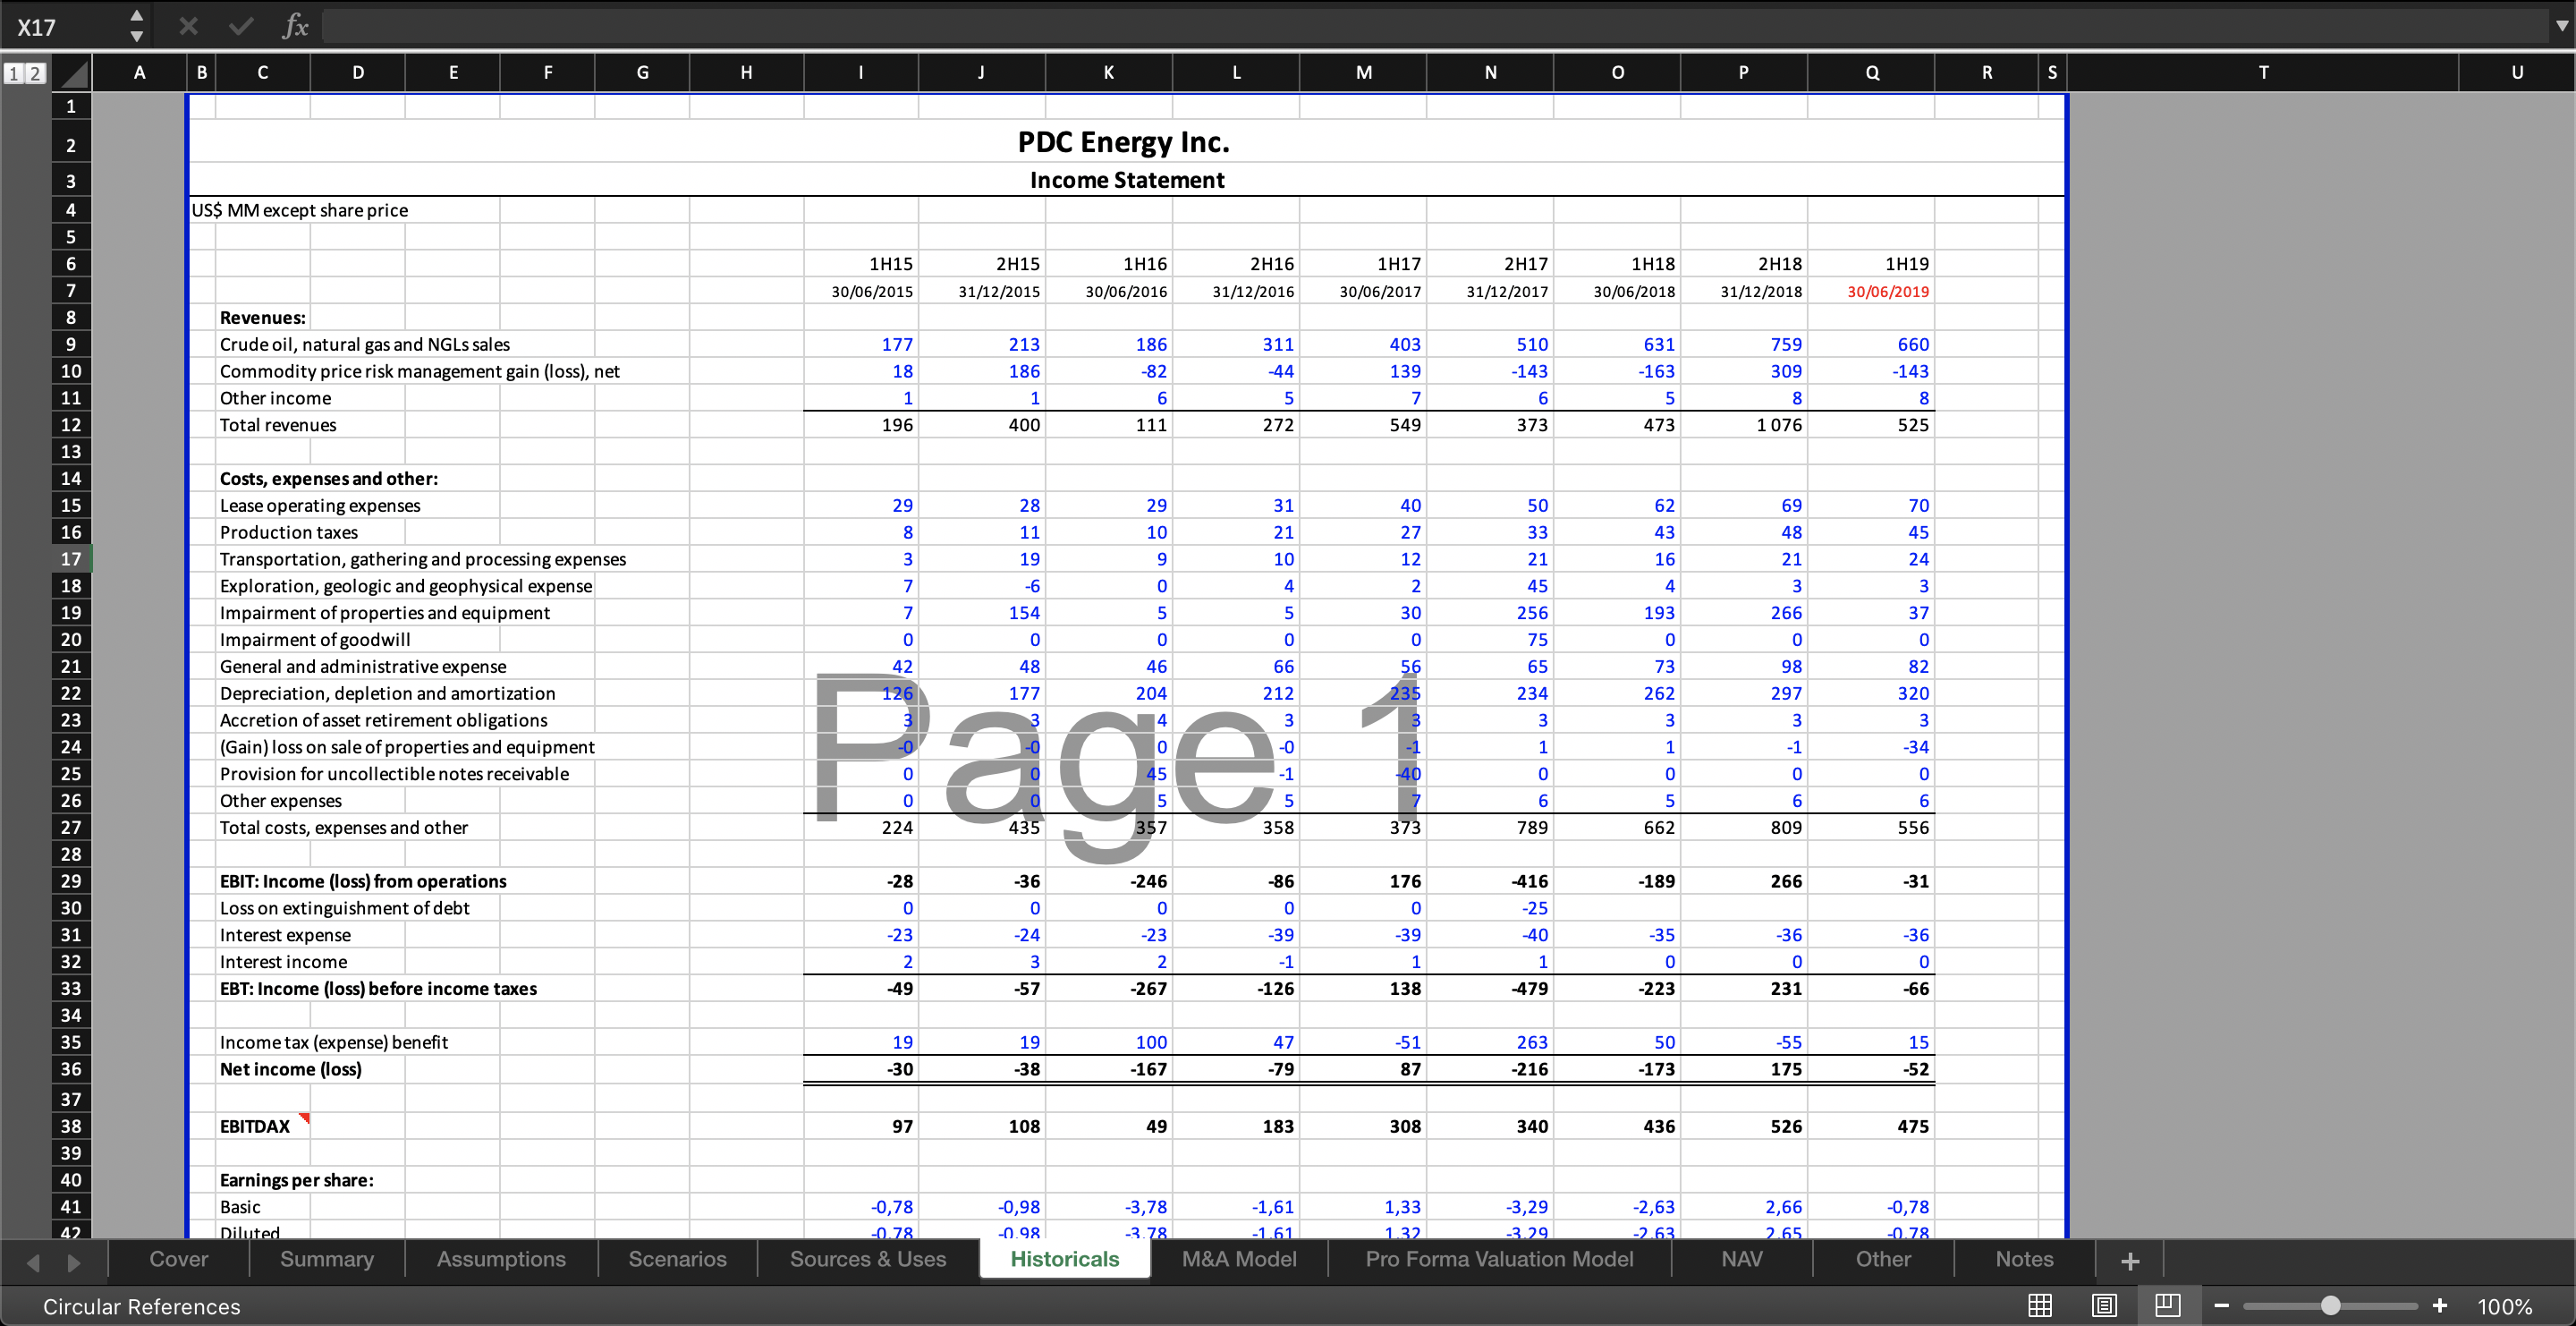Open the M&A Model tab

1239,1259
